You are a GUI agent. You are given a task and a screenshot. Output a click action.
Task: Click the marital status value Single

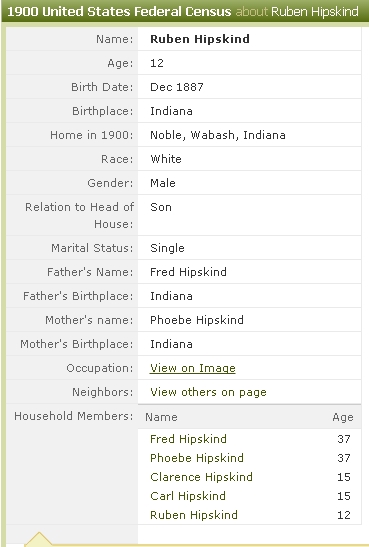(x=167, y=248)
